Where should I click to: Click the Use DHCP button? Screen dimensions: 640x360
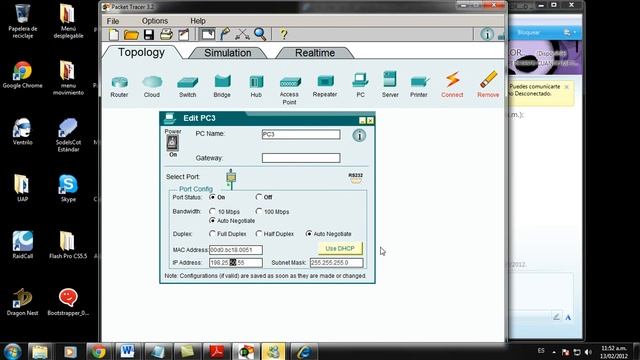340,248
